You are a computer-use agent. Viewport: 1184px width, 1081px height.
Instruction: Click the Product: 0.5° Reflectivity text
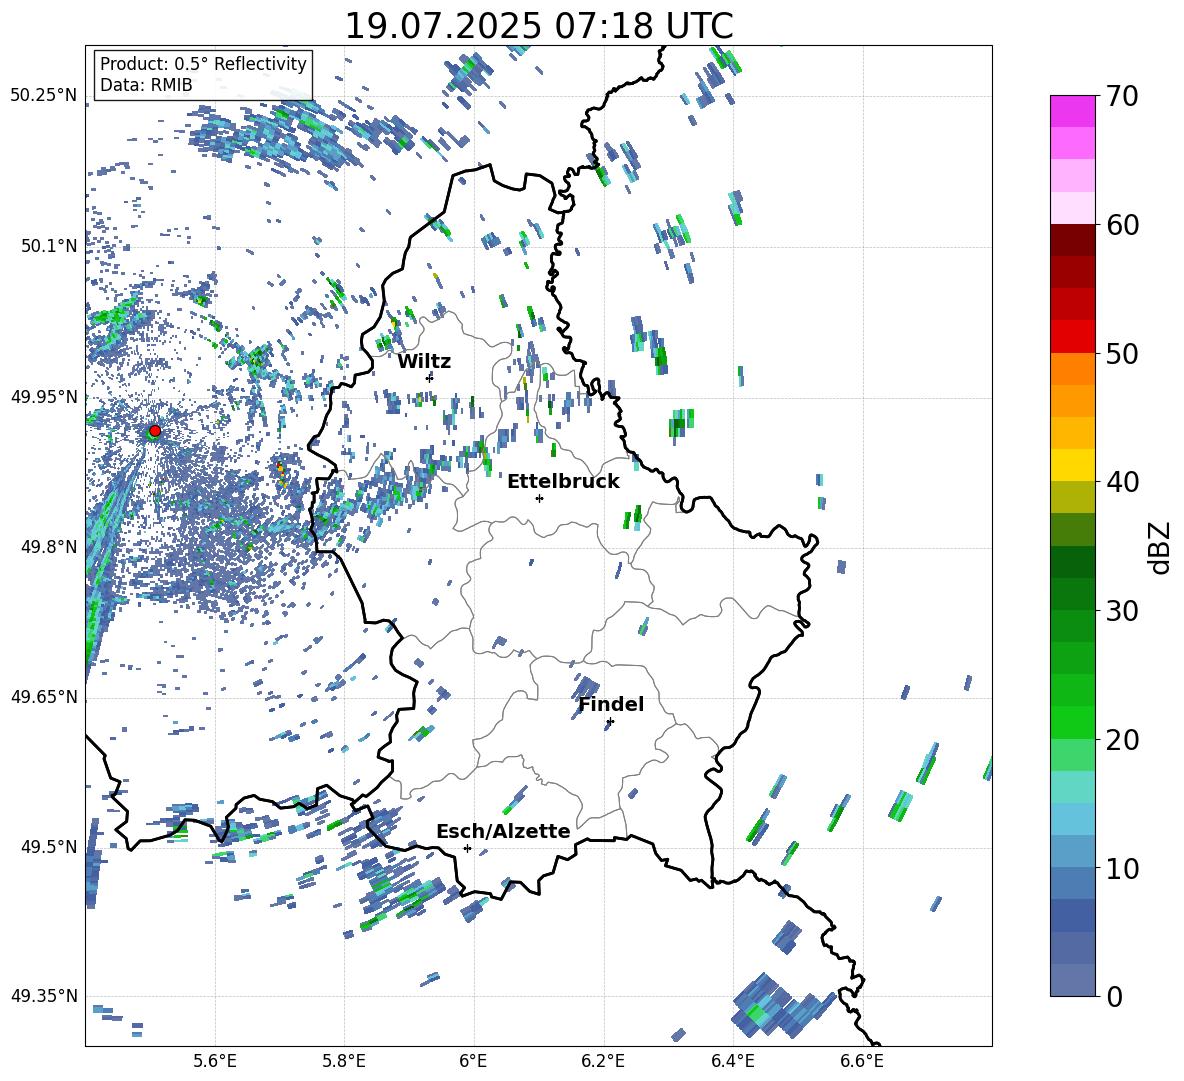(x=203, y=63)
